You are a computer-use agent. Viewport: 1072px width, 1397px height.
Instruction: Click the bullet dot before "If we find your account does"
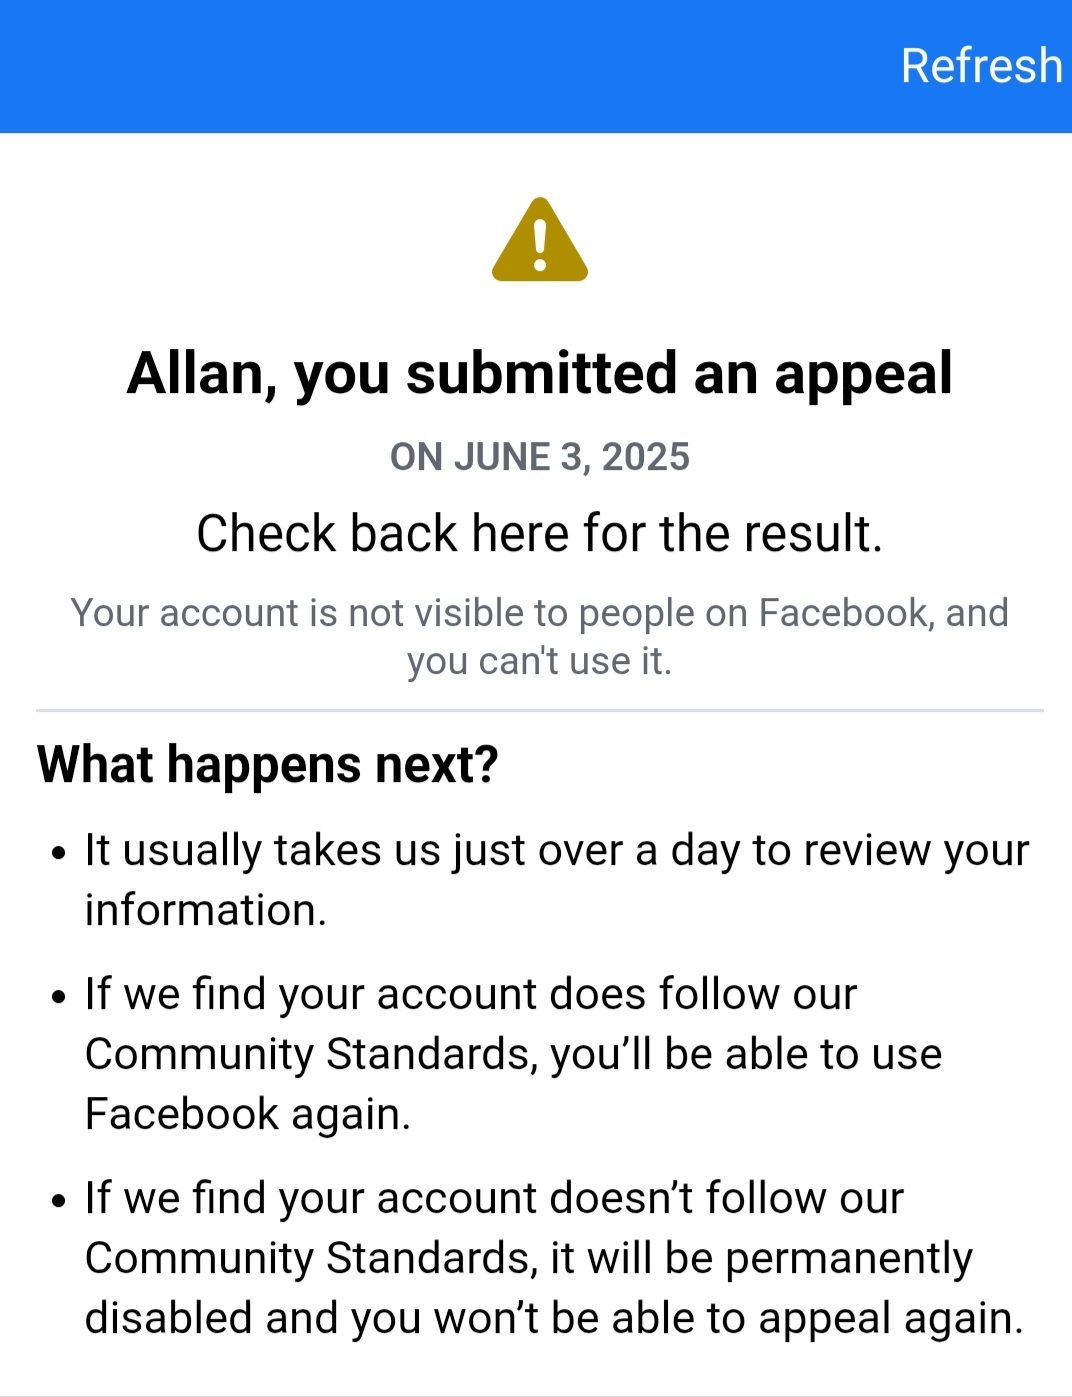[x=60, y=998]
